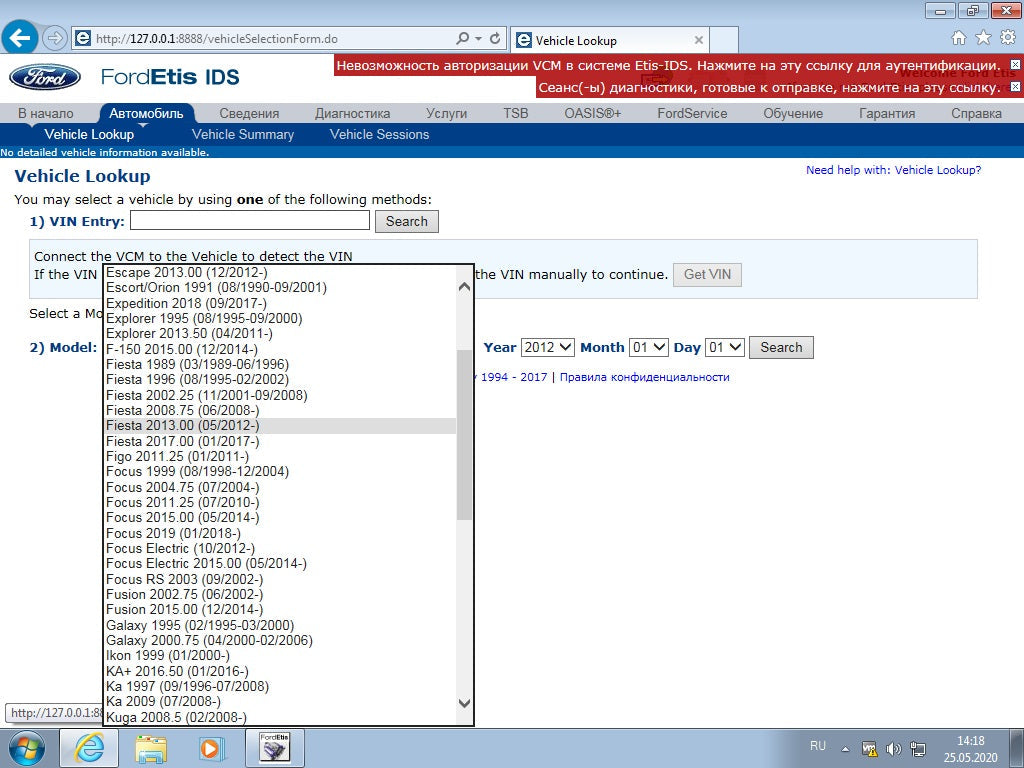Image resolution: width=1024 pixels, height=768 pixels.
Task: Click inside the VIN Entry text field
Action: [x=249, y=221]
